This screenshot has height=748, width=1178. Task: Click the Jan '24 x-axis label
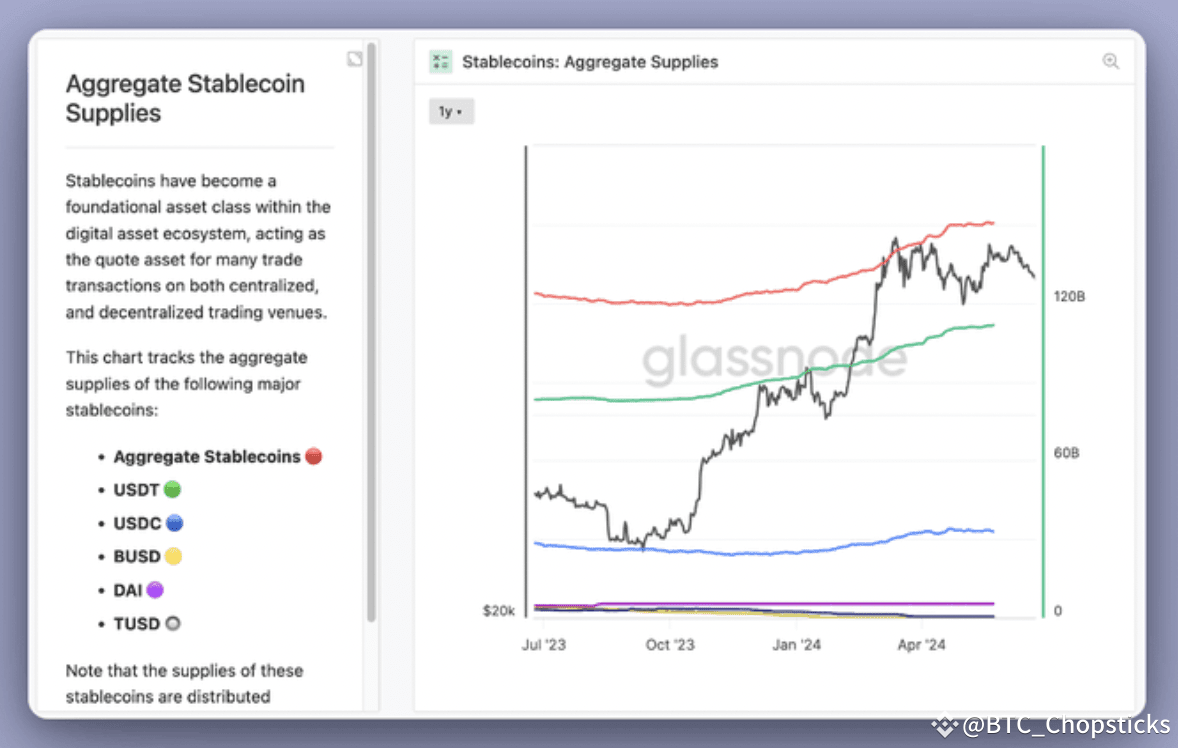[797, 645]
